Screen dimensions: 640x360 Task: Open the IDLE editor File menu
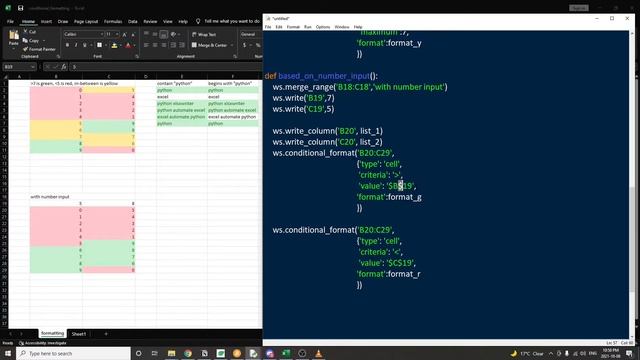click(x=268, y=27)
